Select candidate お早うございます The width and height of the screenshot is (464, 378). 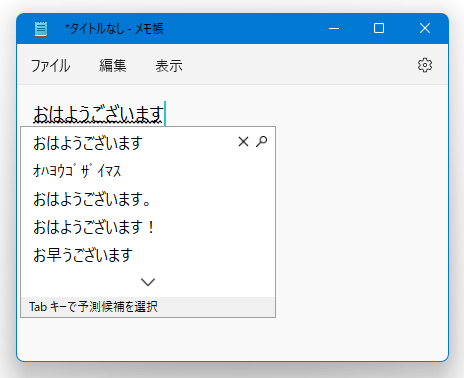83,255
